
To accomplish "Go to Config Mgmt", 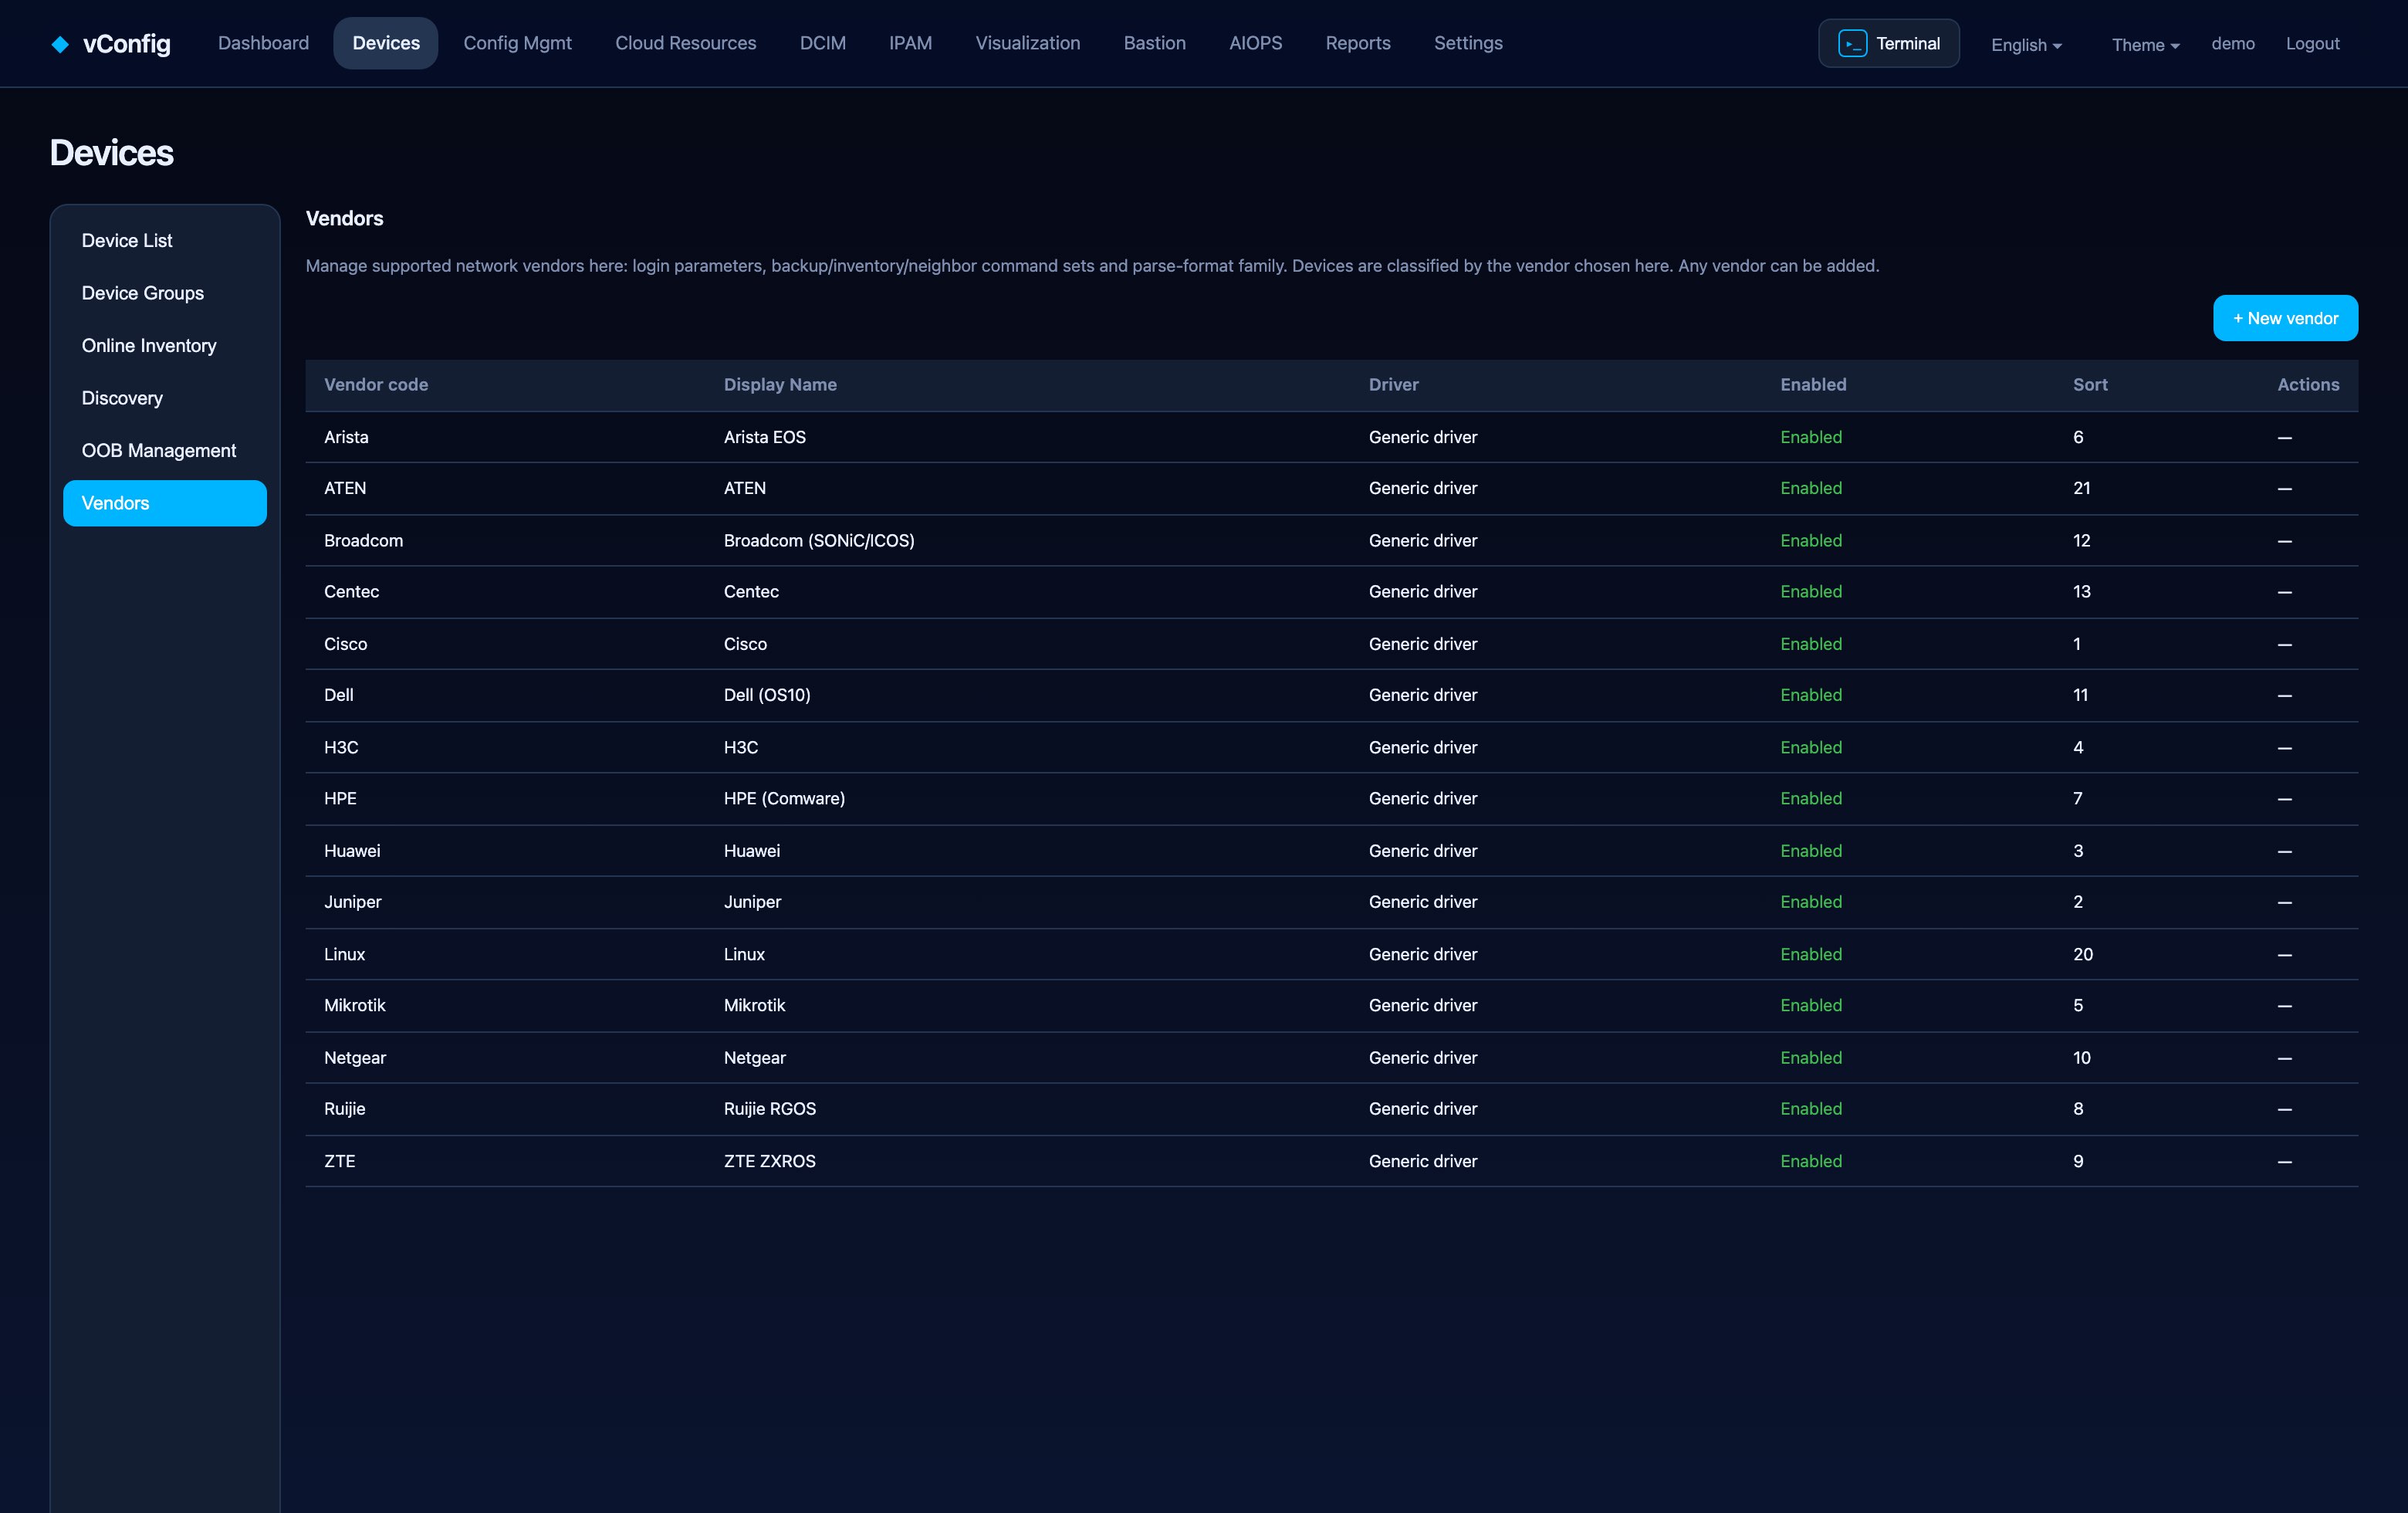I will 517,43.
